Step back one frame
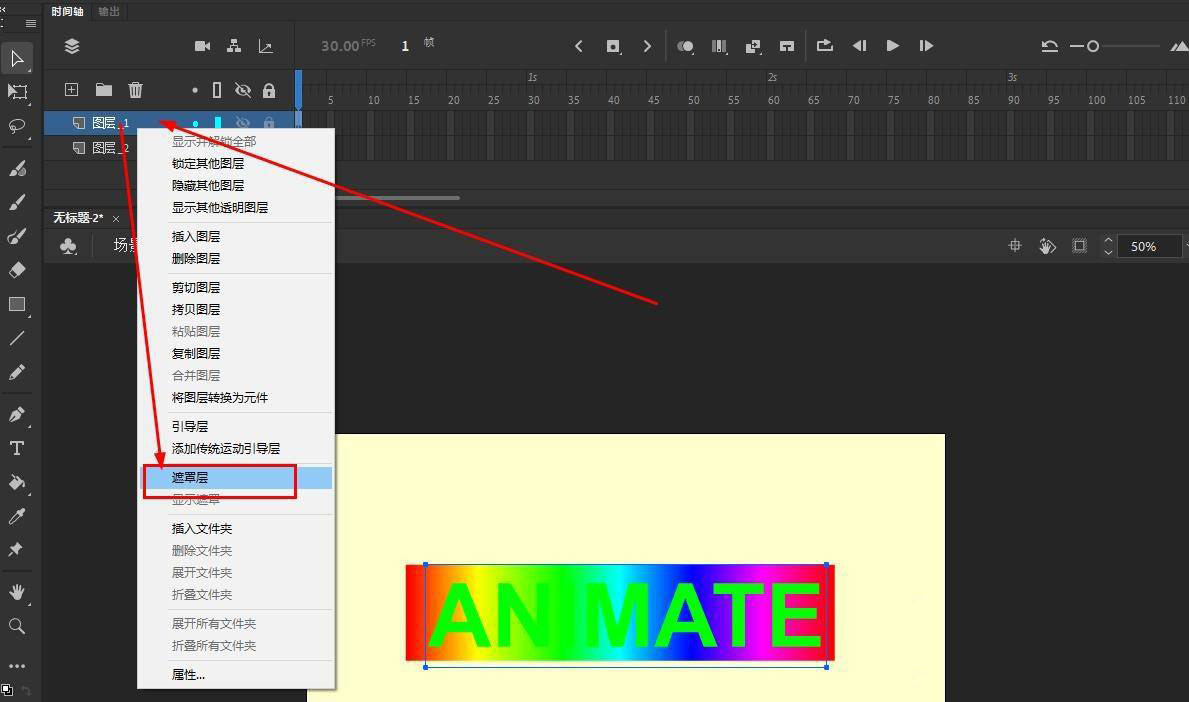1189x702 pixels. [x=859, y=46]
